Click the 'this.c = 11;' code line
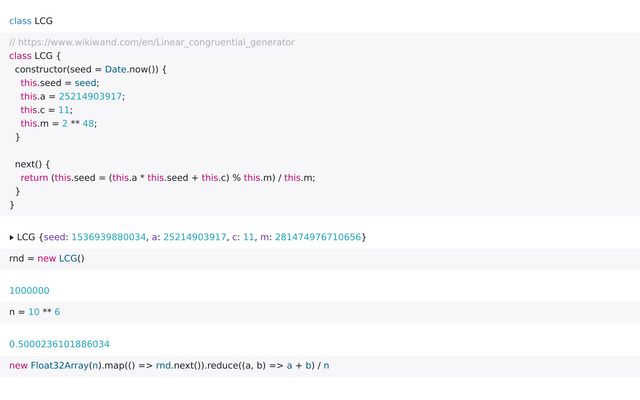Screen dimensions: 640x400 [47, 110]
